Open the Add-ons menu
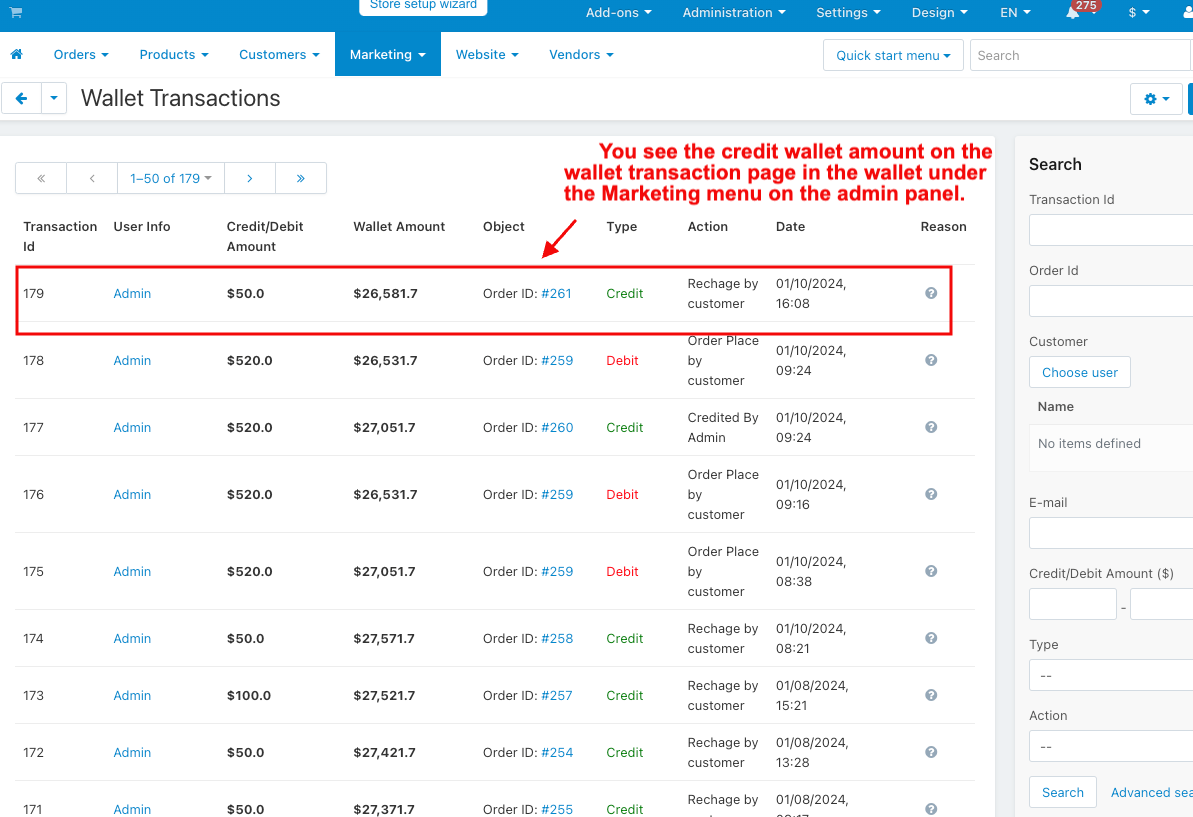This screenshot has width=1193, height=817. pyautogui.click(x=618, y=13)
